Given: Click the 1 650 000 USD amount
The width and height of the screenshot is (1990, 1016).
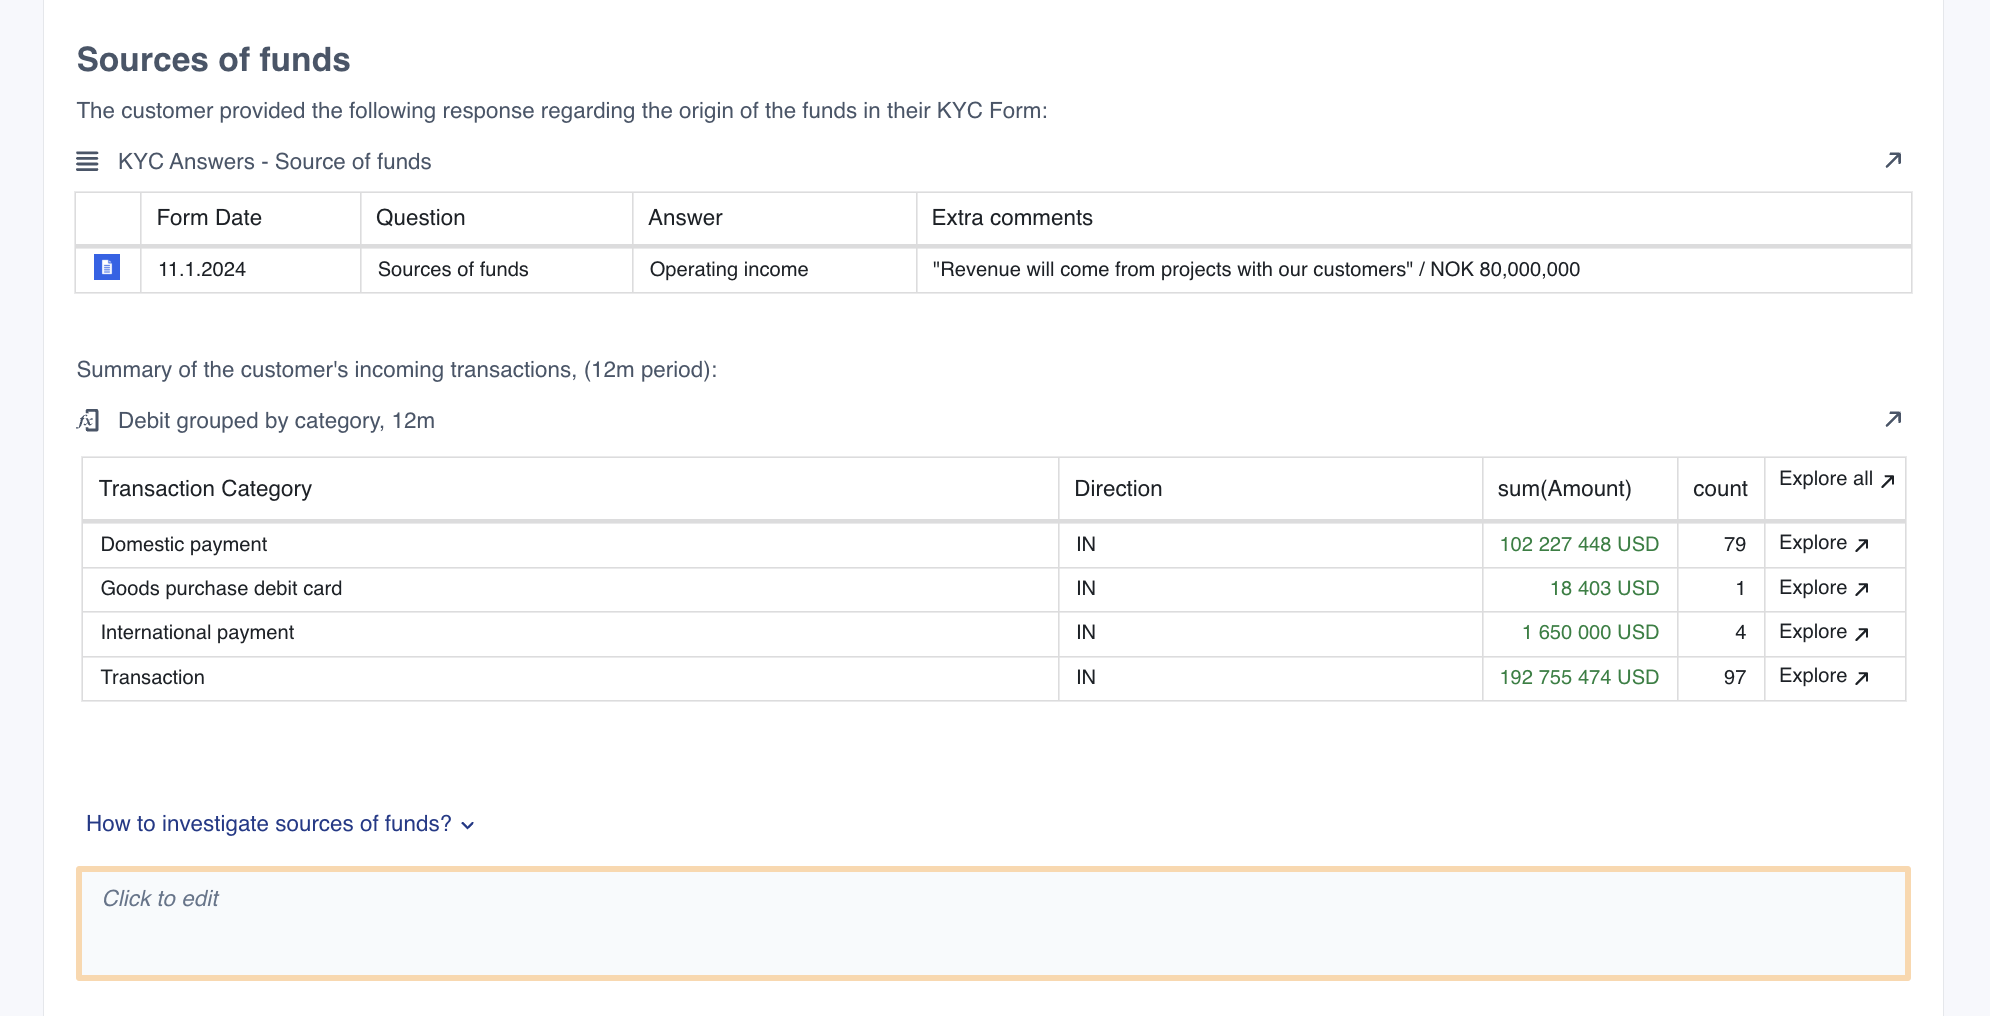Looking at the screenshot, I should pyautogui.click(x=1590, y=632).
